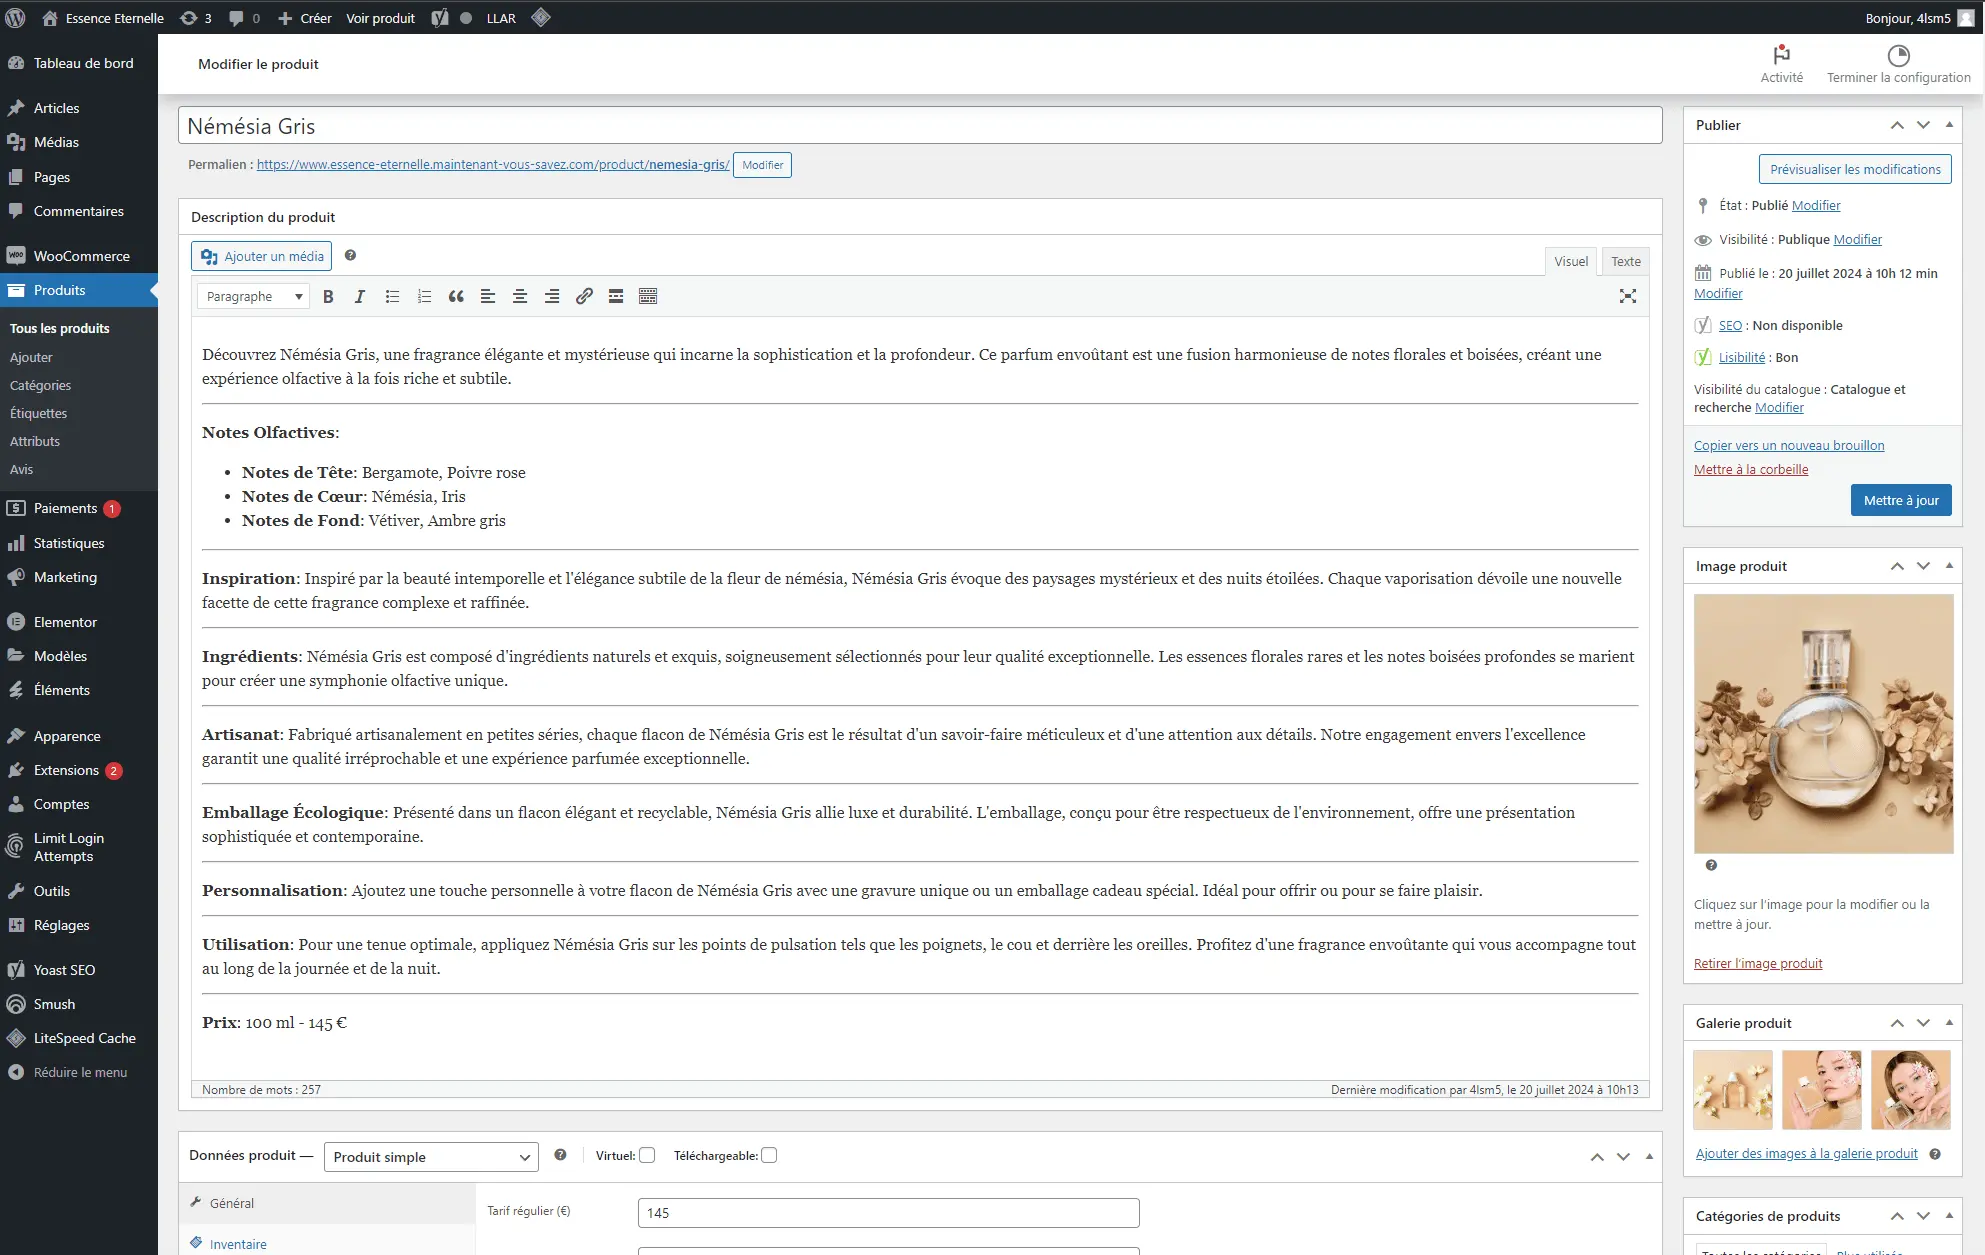Collapse the Galerie produit panel
The image size is (1985, 1255).
(1949, 1023)
